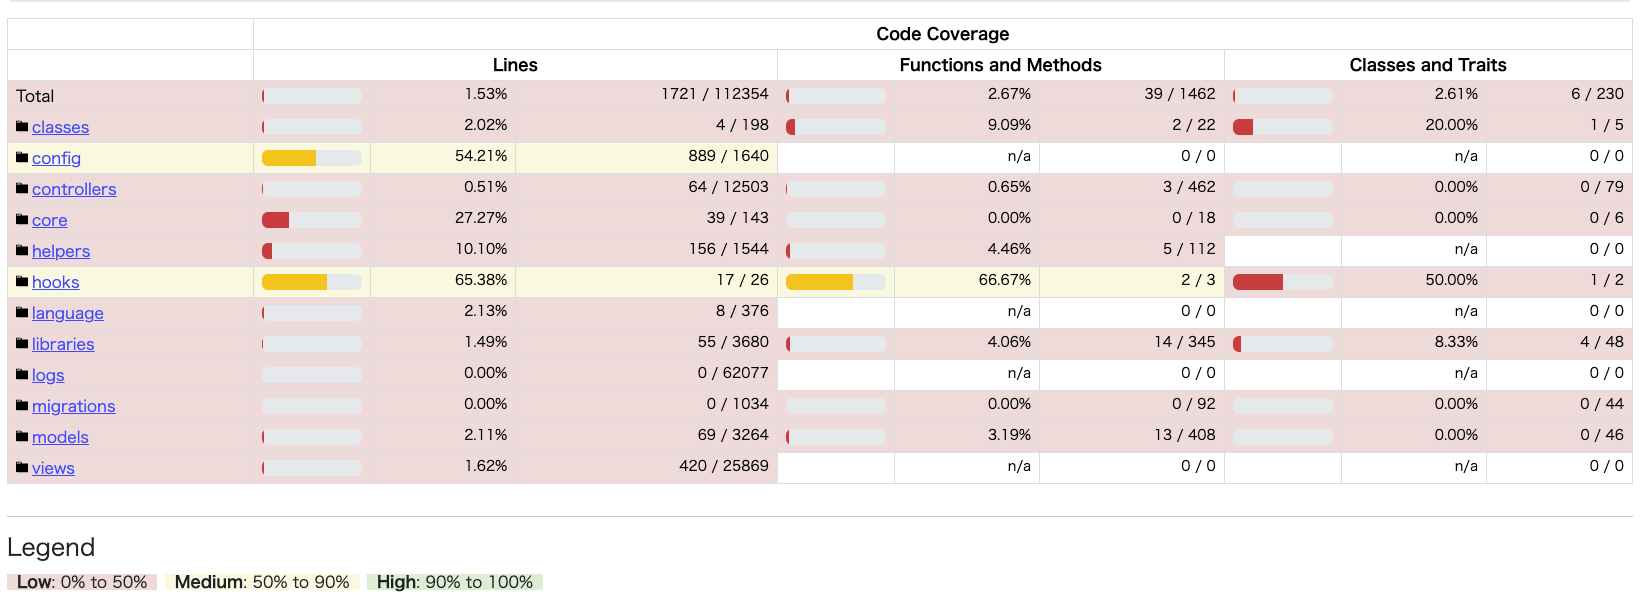1640x604 pixels.
Task: Click the folder icon beside libraries
Action: 22,344
